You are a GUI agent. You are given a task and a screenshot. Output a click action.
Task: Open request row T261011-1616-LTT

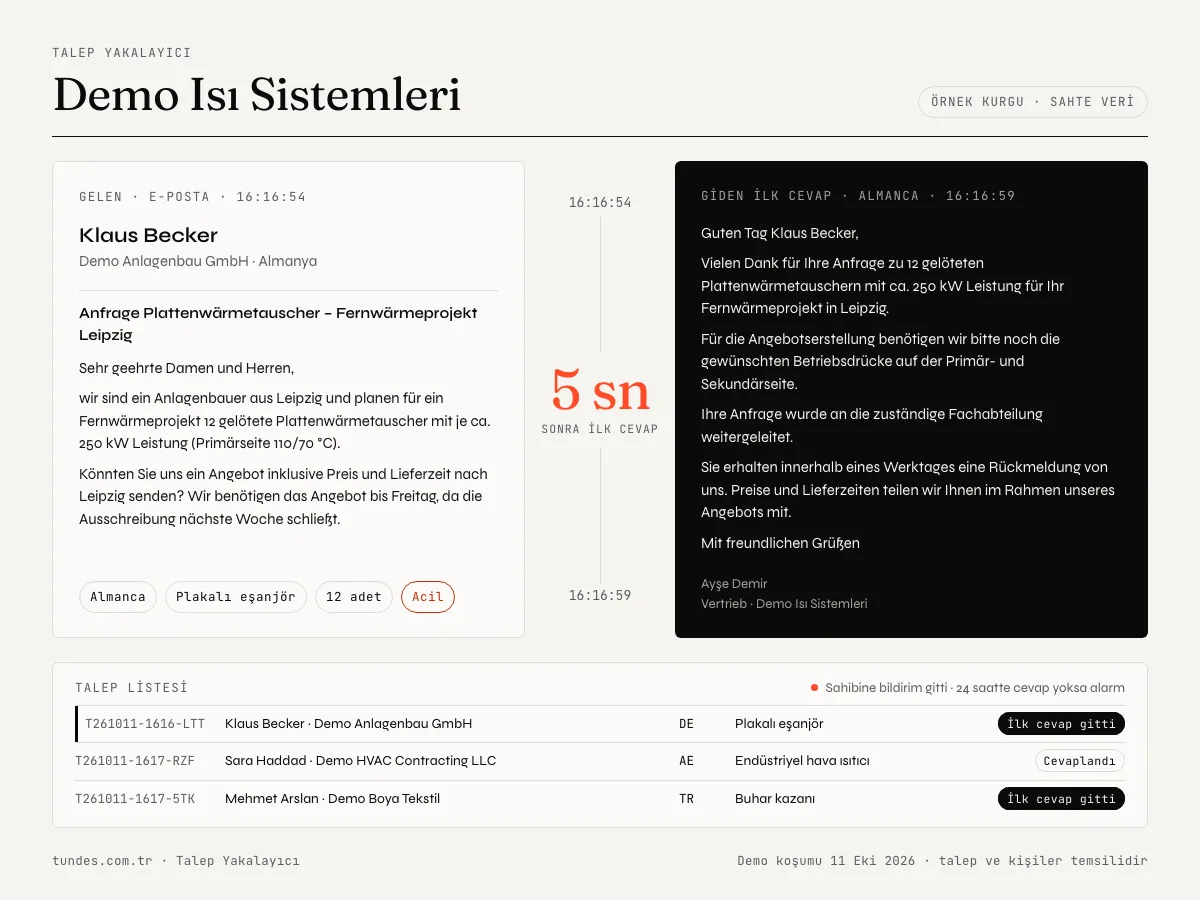coord(600,724)
